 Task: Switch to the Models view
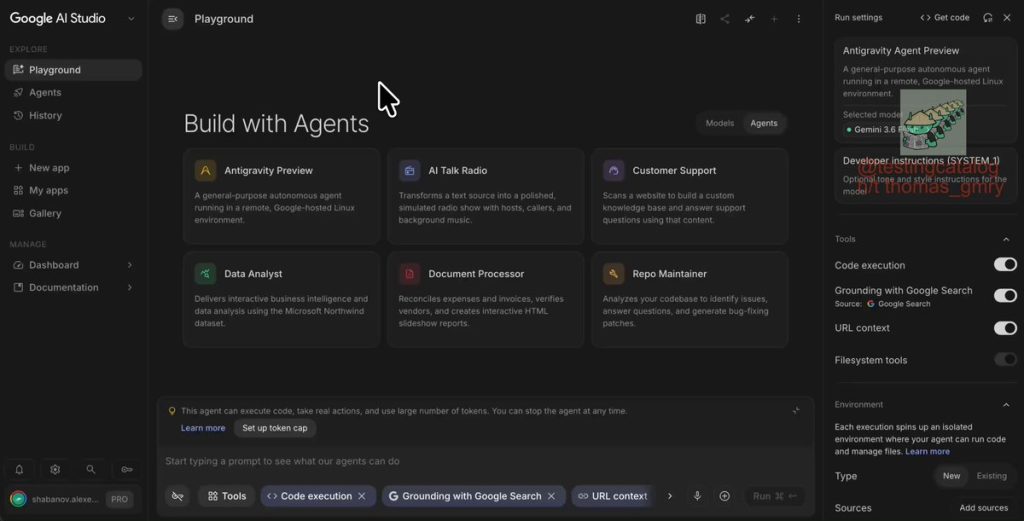[x=720, y=123]
